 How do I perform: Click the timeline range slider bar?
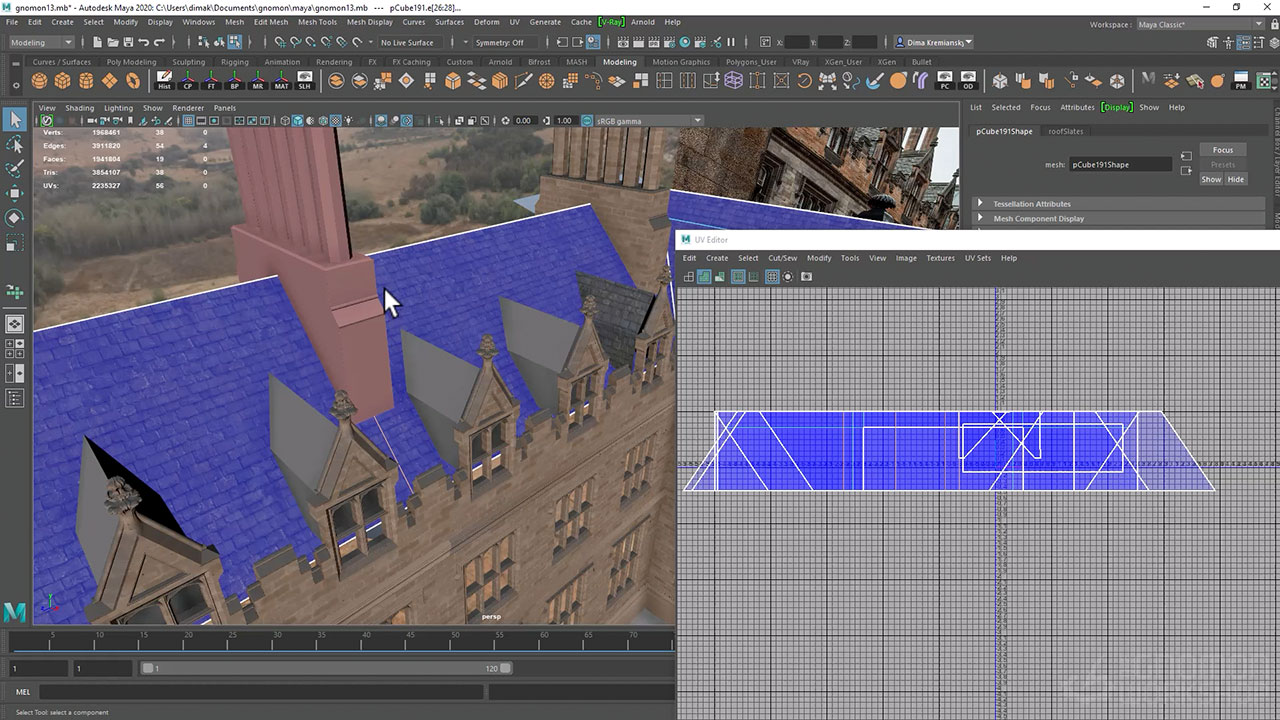pyautogui.click(x=325, y=668)
